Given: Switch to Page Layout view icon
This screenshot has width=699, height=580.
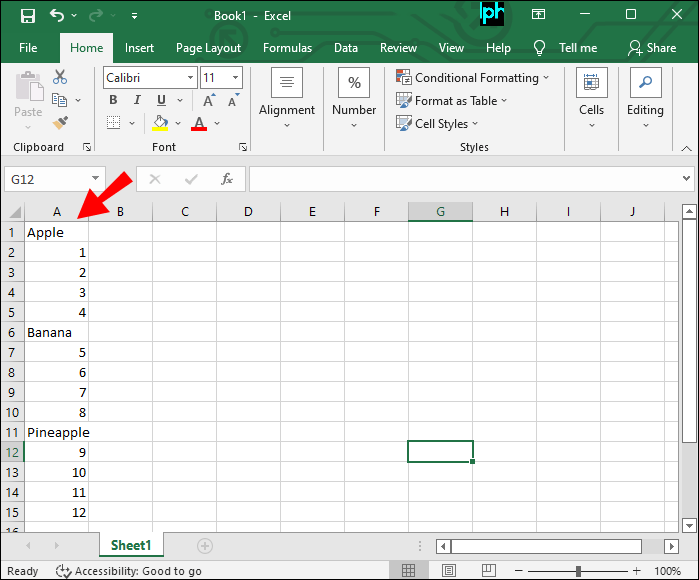Looking at the screenshot, I should click(447, 571).
